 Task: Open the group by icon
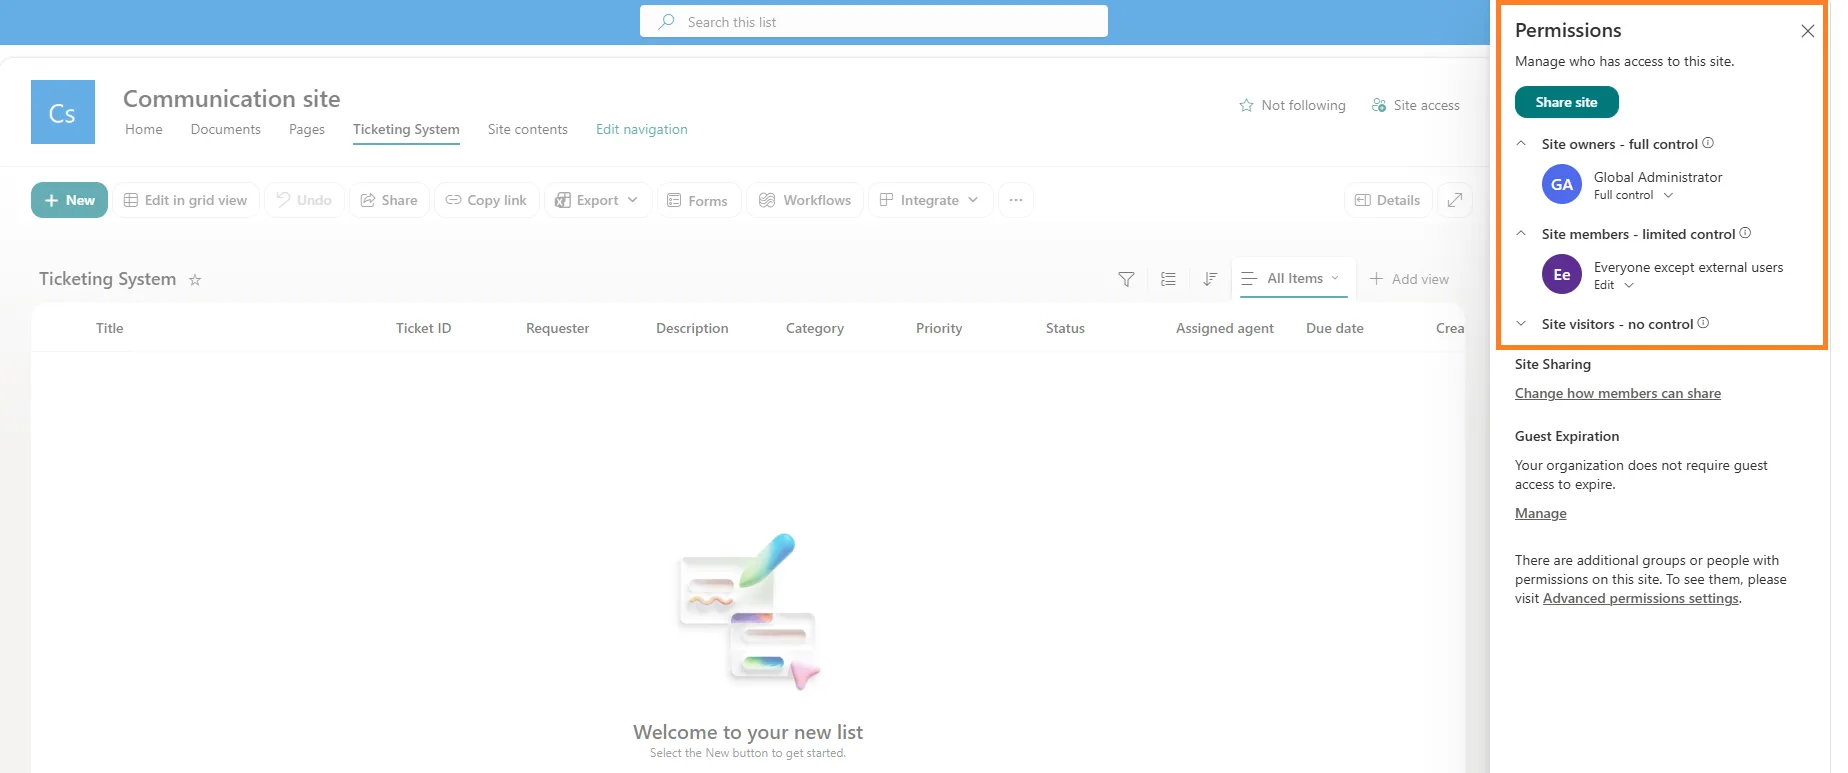[x=1168, y=279]
